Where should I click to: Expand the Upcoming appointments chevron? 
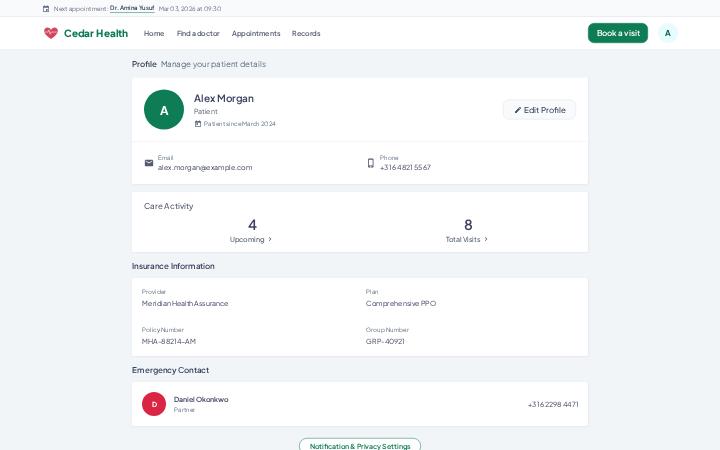tap(270, 239)
